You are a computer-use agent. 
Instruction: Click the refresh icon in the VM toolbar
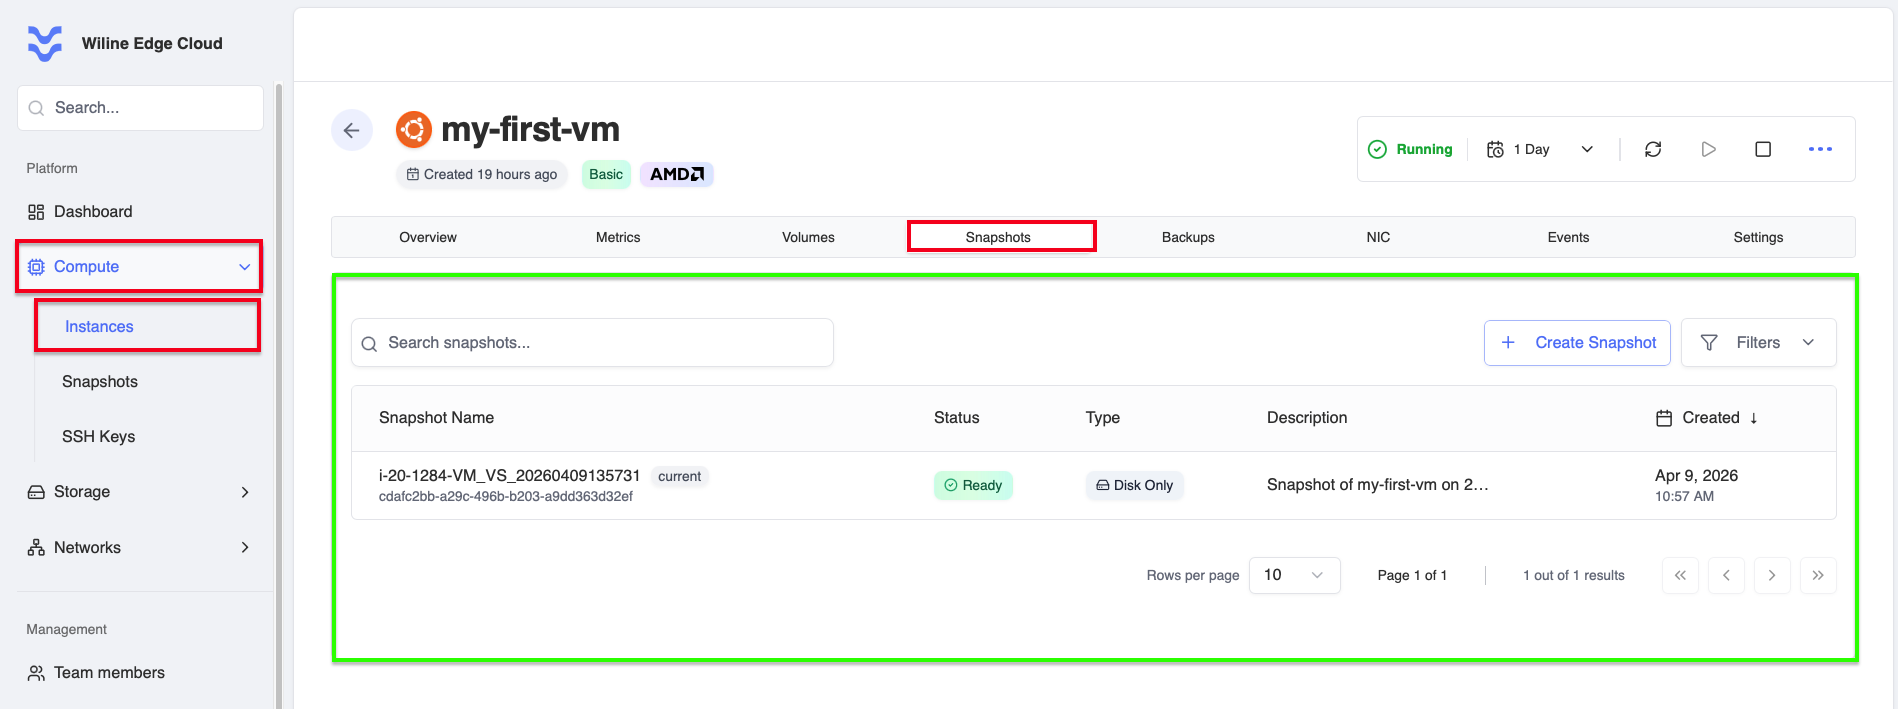point(1653,149)
